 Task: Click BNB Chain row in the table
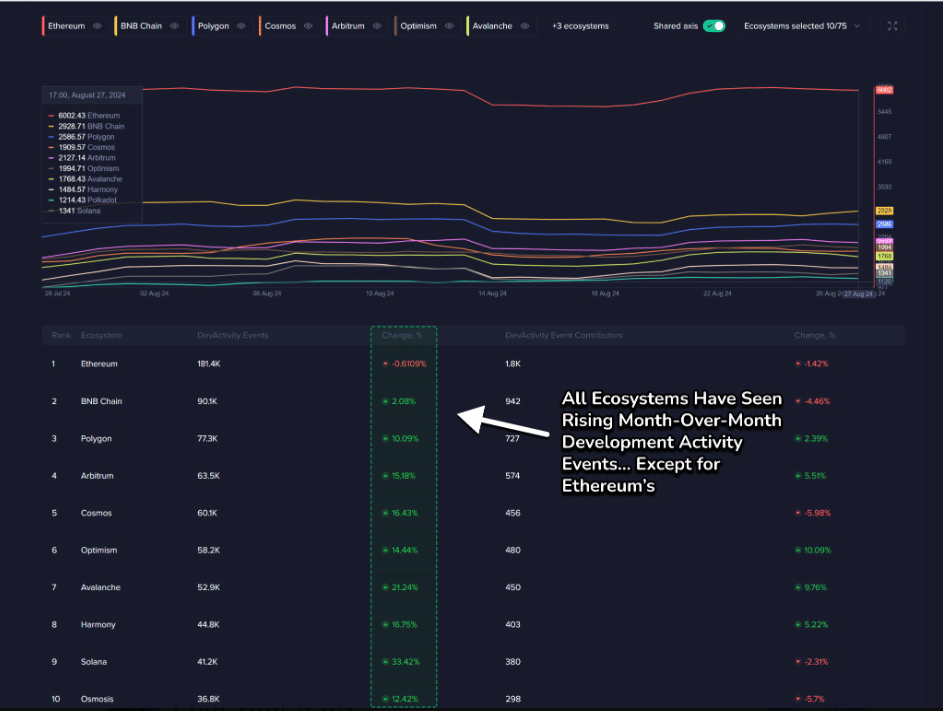coord(473,401)
